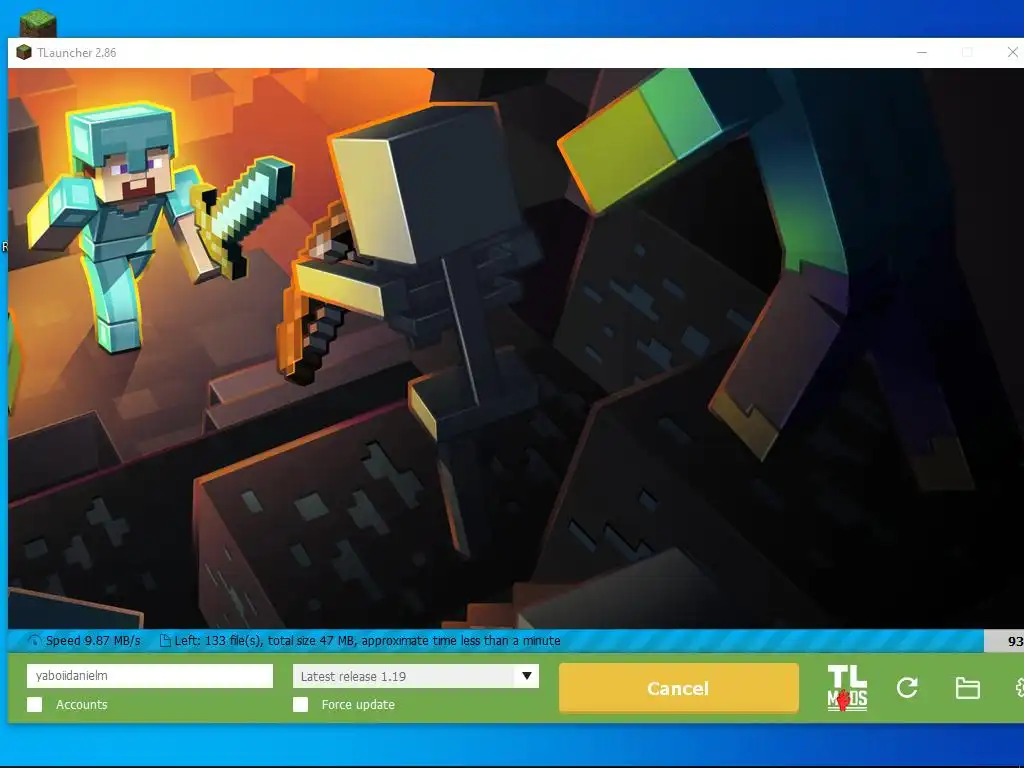
Task: Click the Accounts label
Action: click(x=82, y=704)
